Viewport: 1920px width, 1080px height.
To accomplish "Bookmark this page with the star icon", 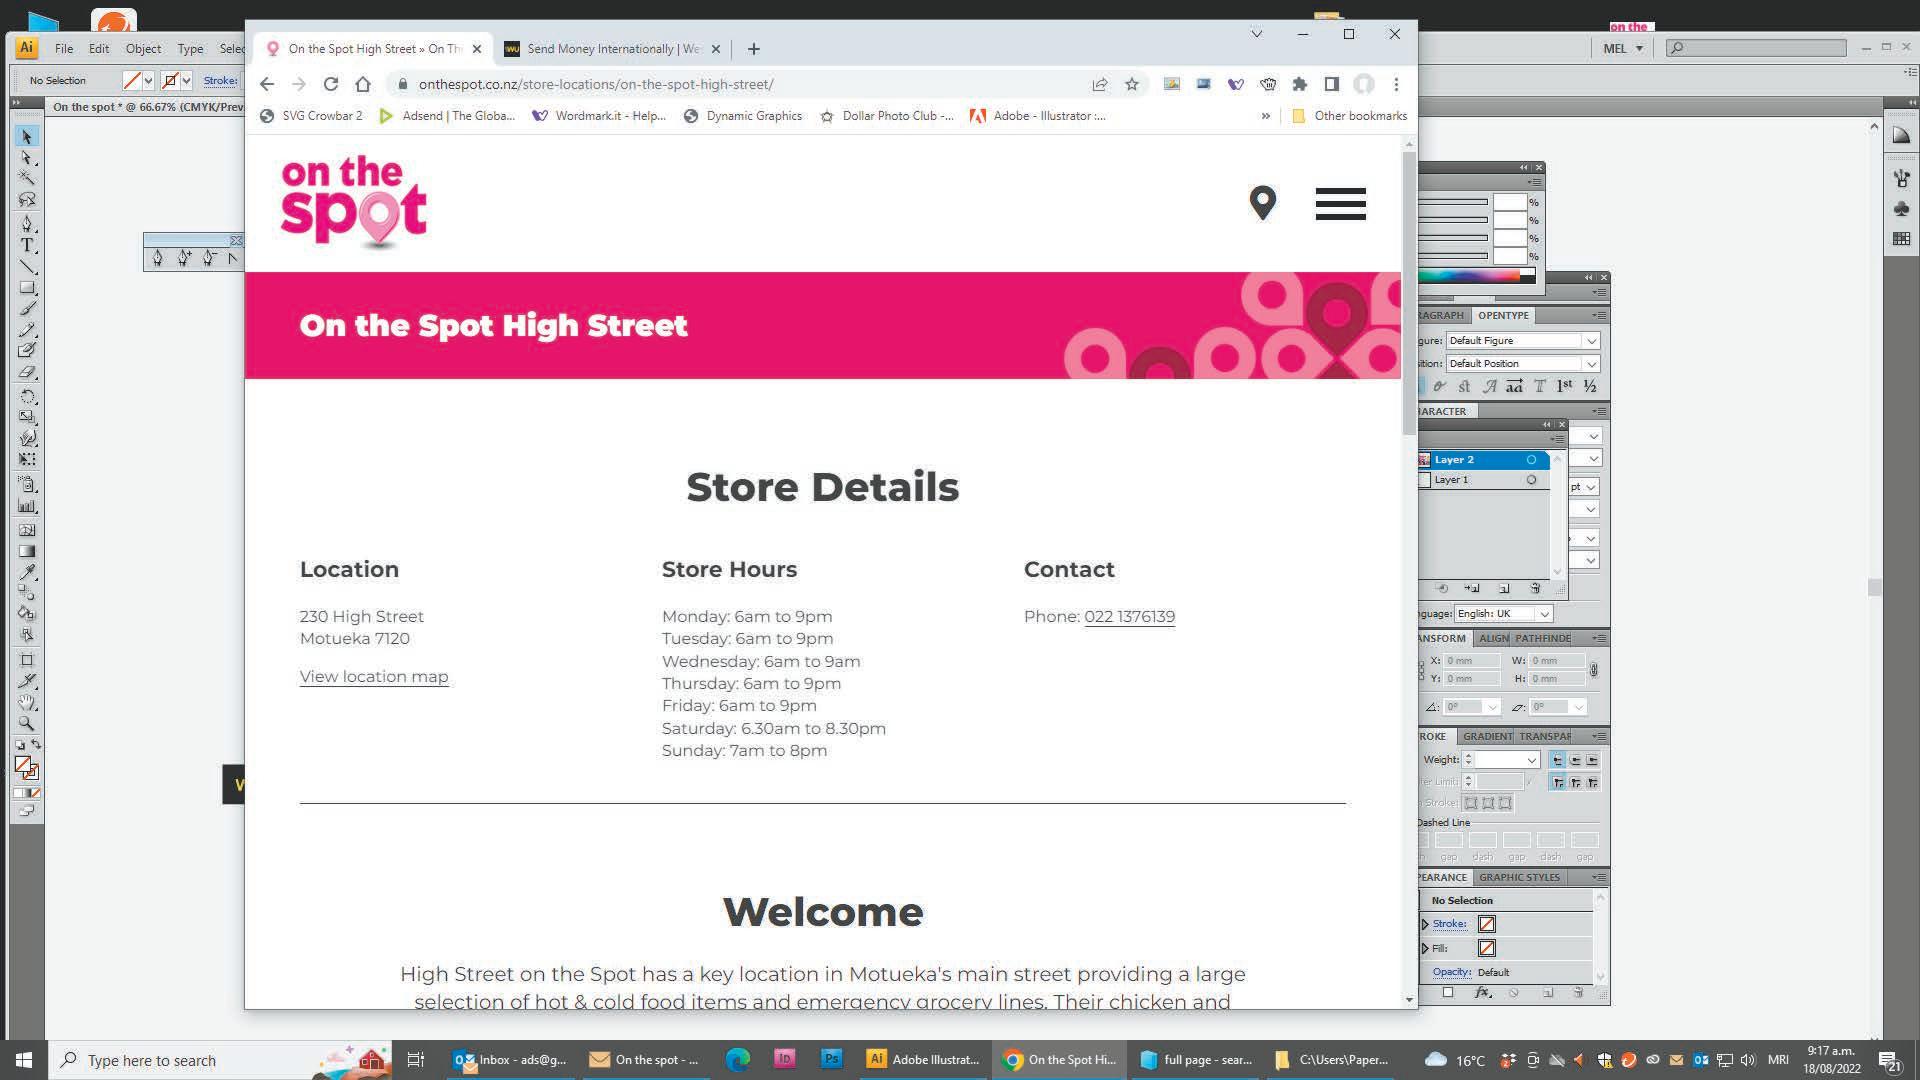I will [x=1132, y=85].
